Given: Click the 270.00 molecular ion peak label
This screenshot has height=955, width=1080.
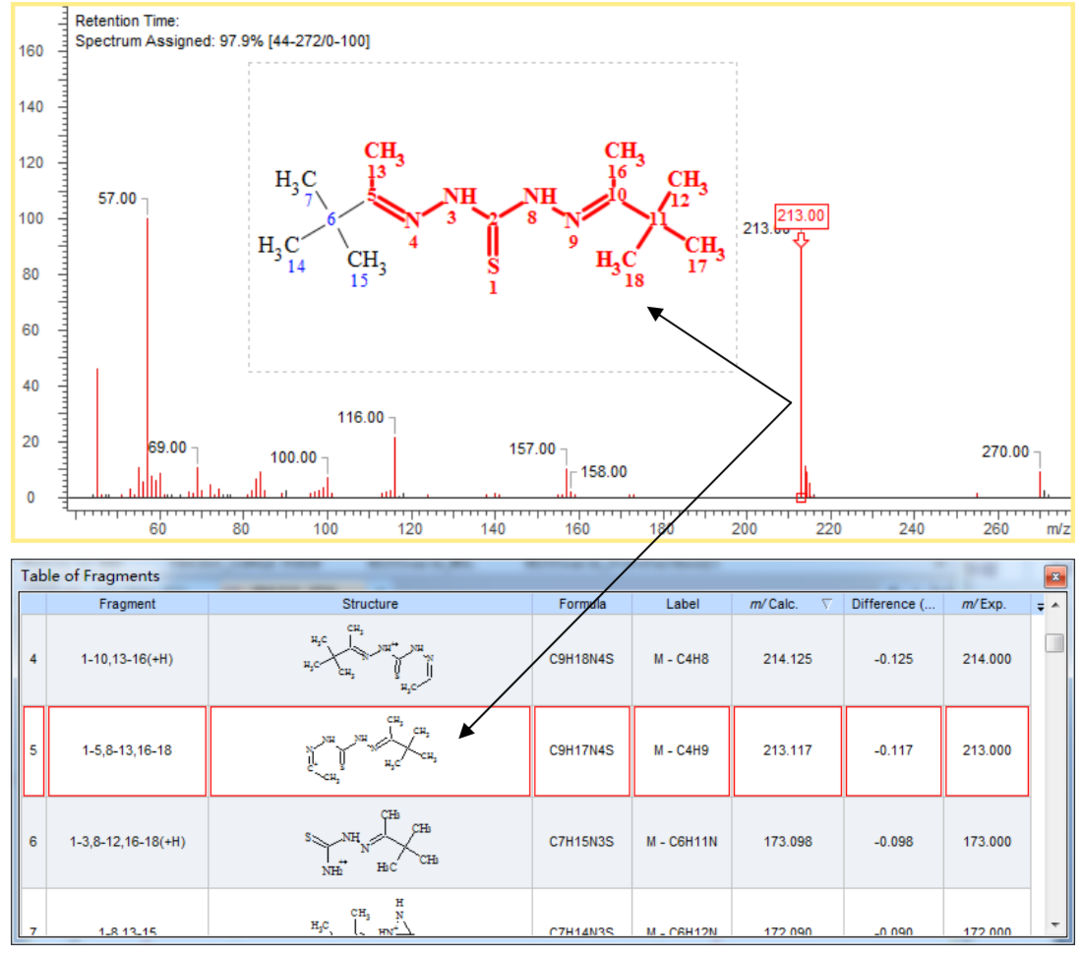Looking at the screenshot, I should coord(1006,452).
